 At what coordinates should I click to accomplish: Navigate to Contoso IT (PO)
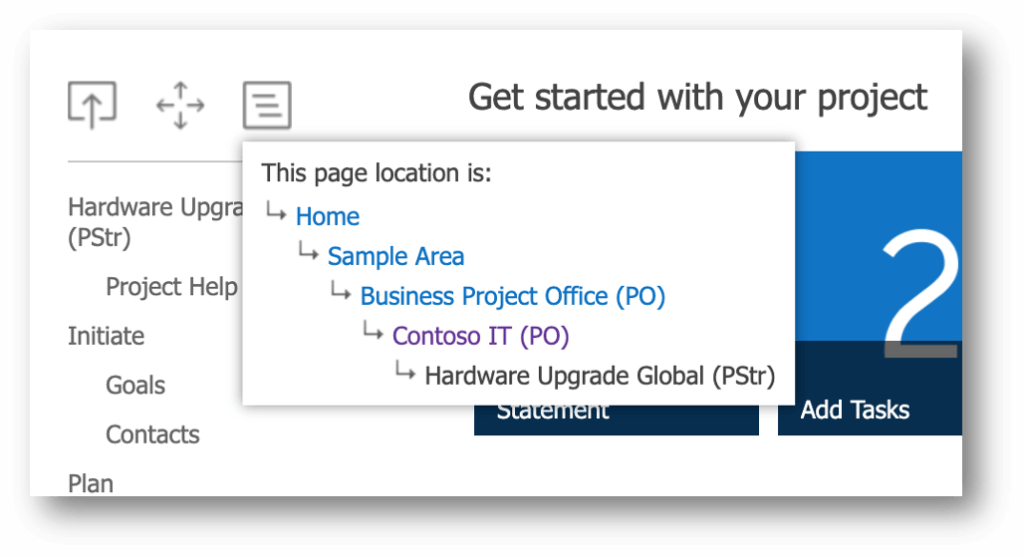click(480, 336)
